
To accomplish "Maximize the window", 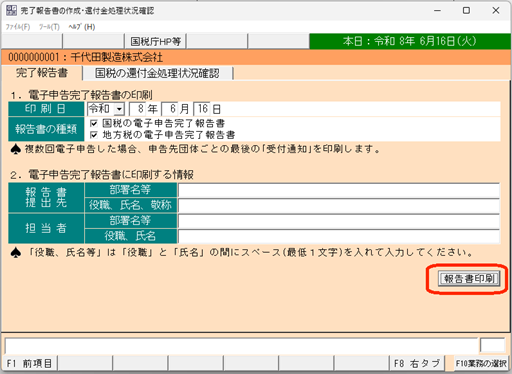I will coord(466,11).
